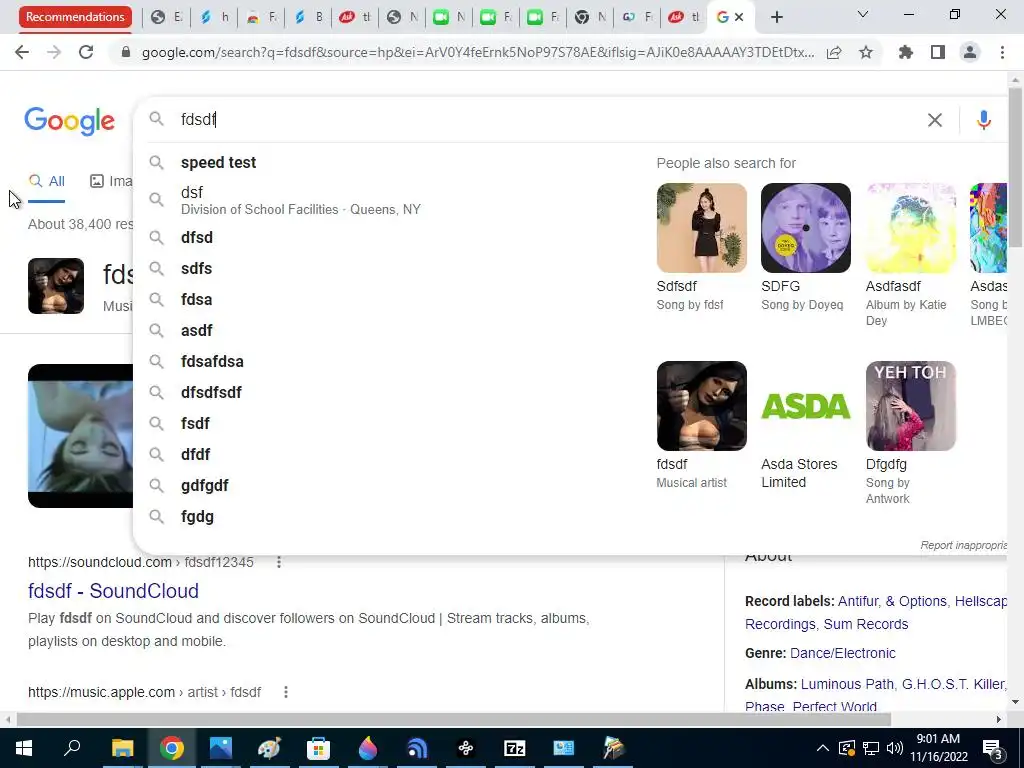
Task: Open the fdsdf - SoundCloud result
Action: click(x=113, y=591)
